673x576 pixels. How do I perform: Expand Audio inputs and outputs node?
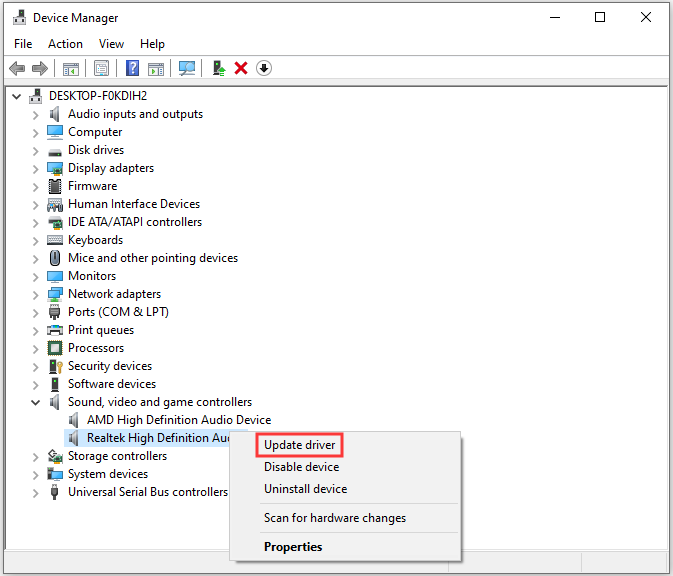(x=36, y=115)
